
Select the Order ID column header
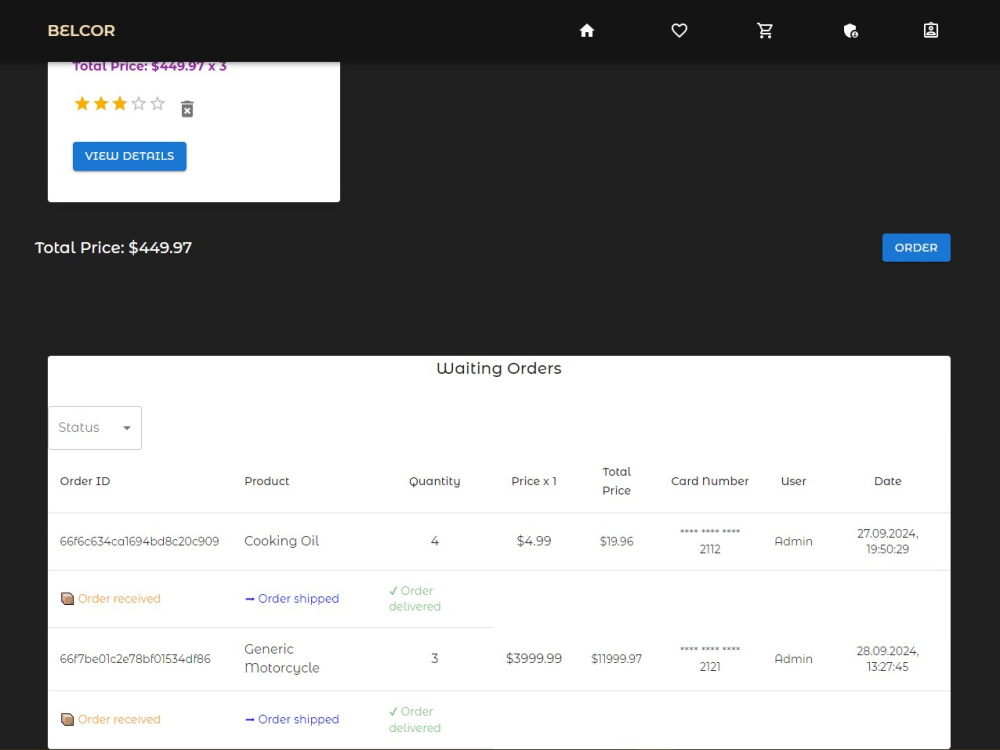pos(85,481)
